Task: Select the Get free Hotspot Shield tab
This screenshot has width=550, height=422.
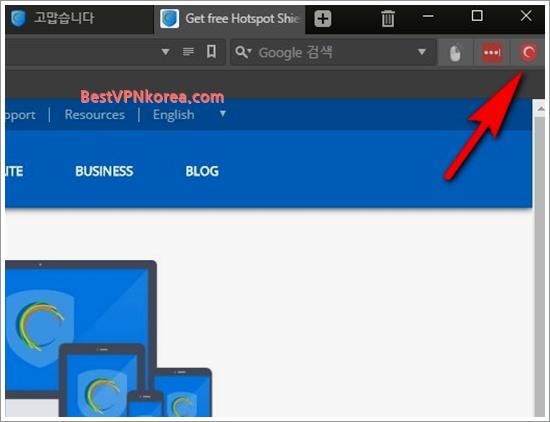Action: tap(230, 18)
